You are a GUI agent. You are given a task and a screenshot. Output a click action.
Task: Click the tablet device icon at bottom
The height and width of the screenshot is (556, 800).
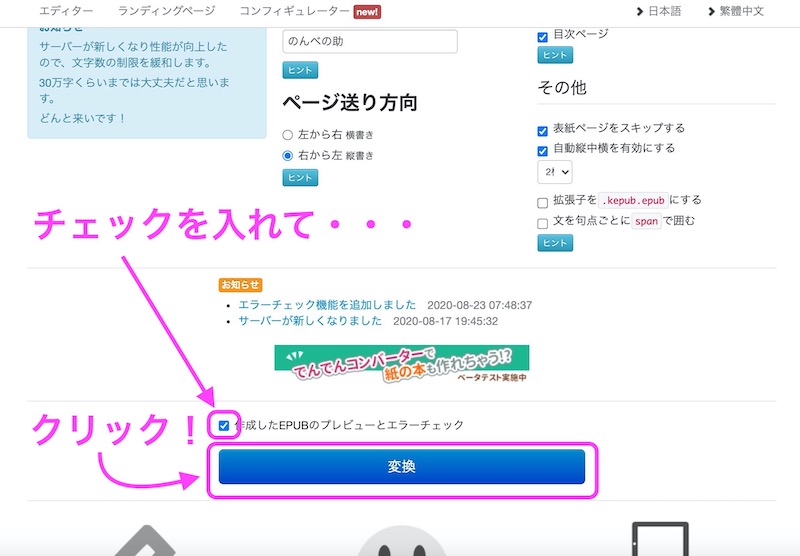point(661,540)
